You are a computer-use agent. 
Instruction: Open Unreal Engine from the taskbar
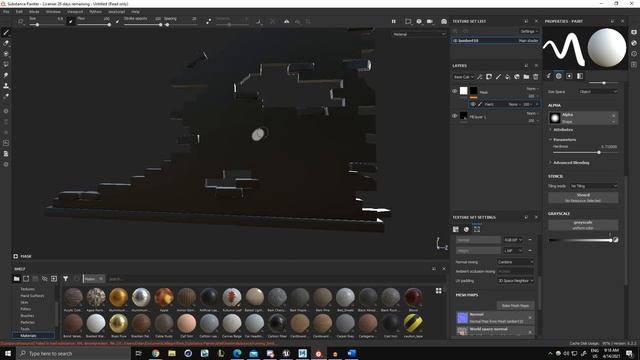click(286, 353)
